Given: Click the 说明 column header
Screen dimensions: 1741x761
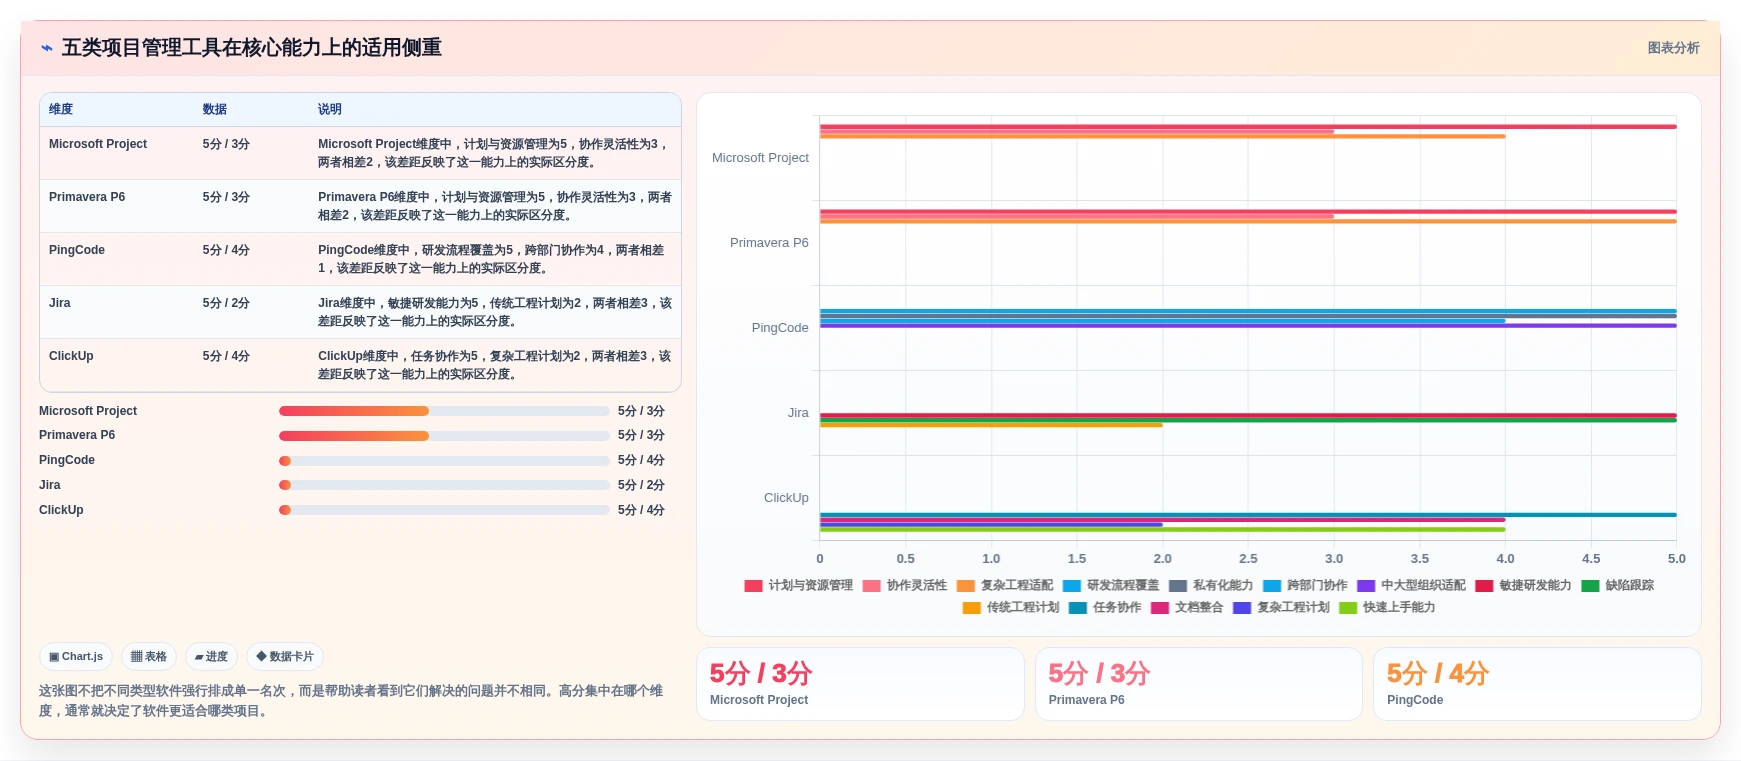Looking at the screenshot, I should point(330,109).
